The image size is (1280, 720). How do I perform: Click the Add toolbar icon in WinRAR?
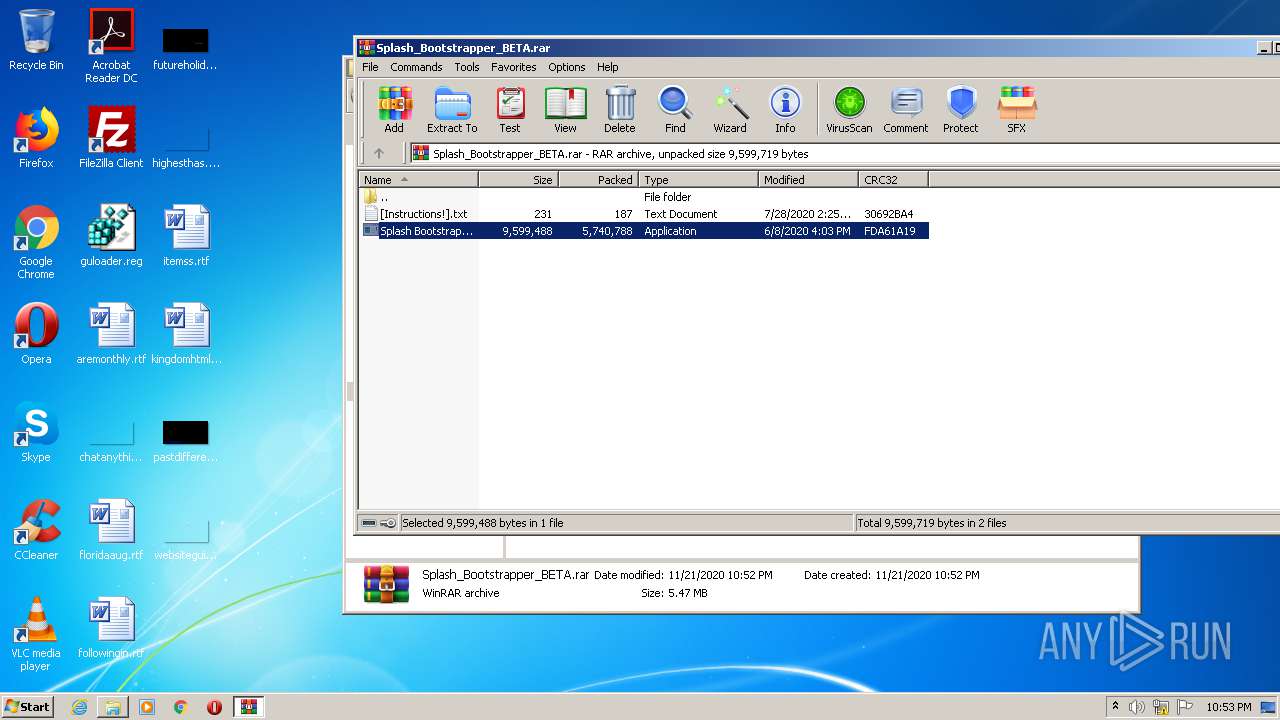click(x=394, y=110)
